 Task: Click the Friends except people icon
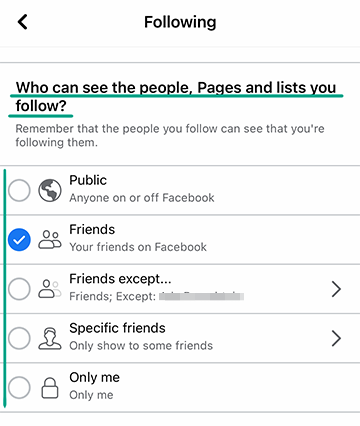pos(50,289)
